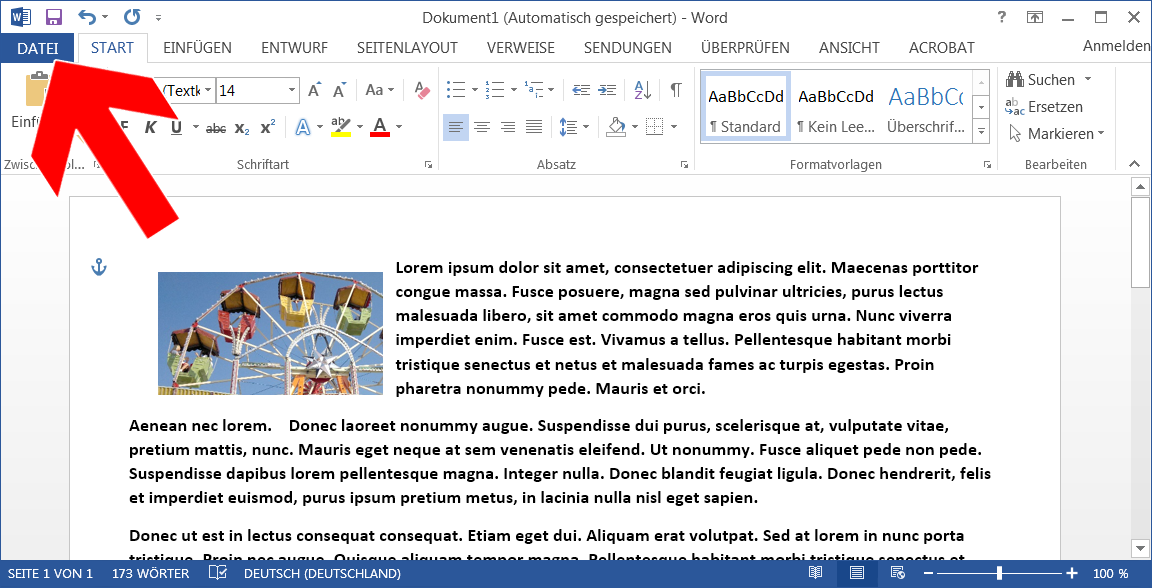Click Anmelden to sign in
Image resolution: width=1152 pixels, height=588 pixels.
(1116, 46)
